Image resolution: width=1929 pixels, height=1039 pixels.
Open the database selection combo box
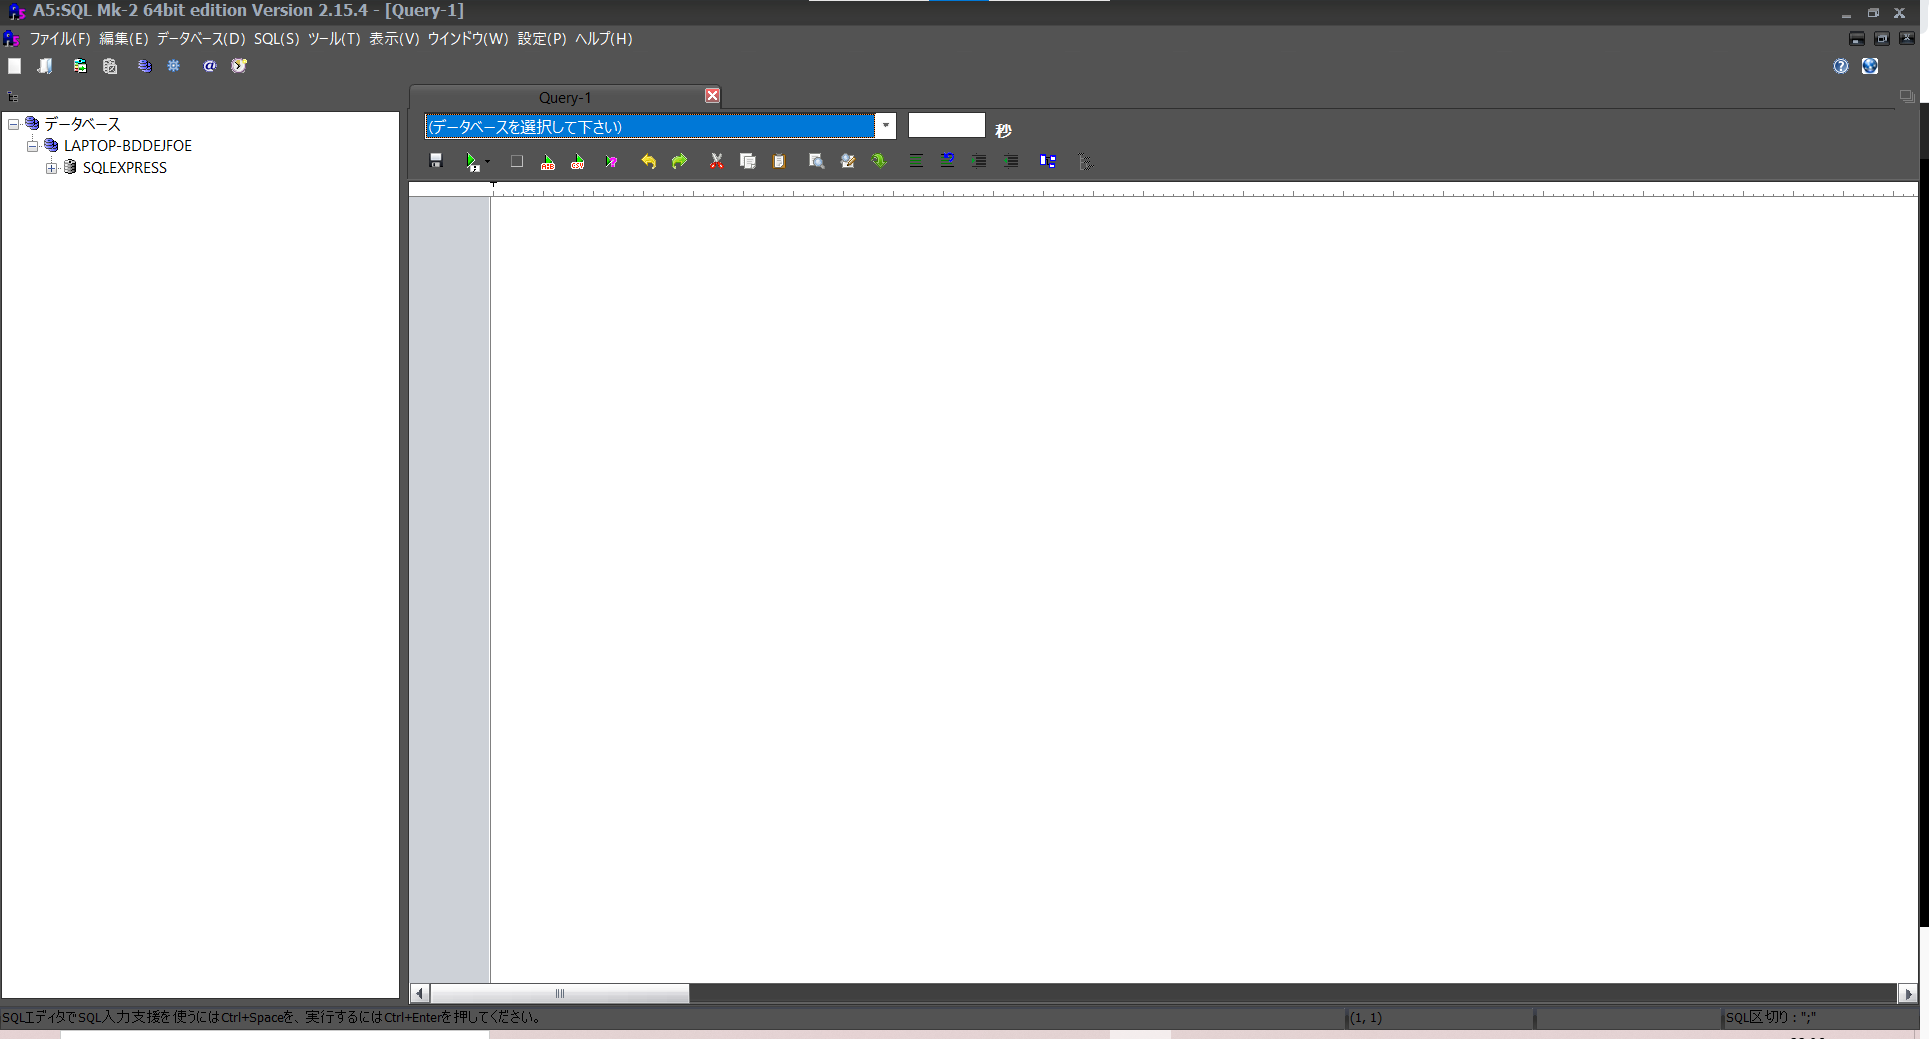tap(660, 126)
